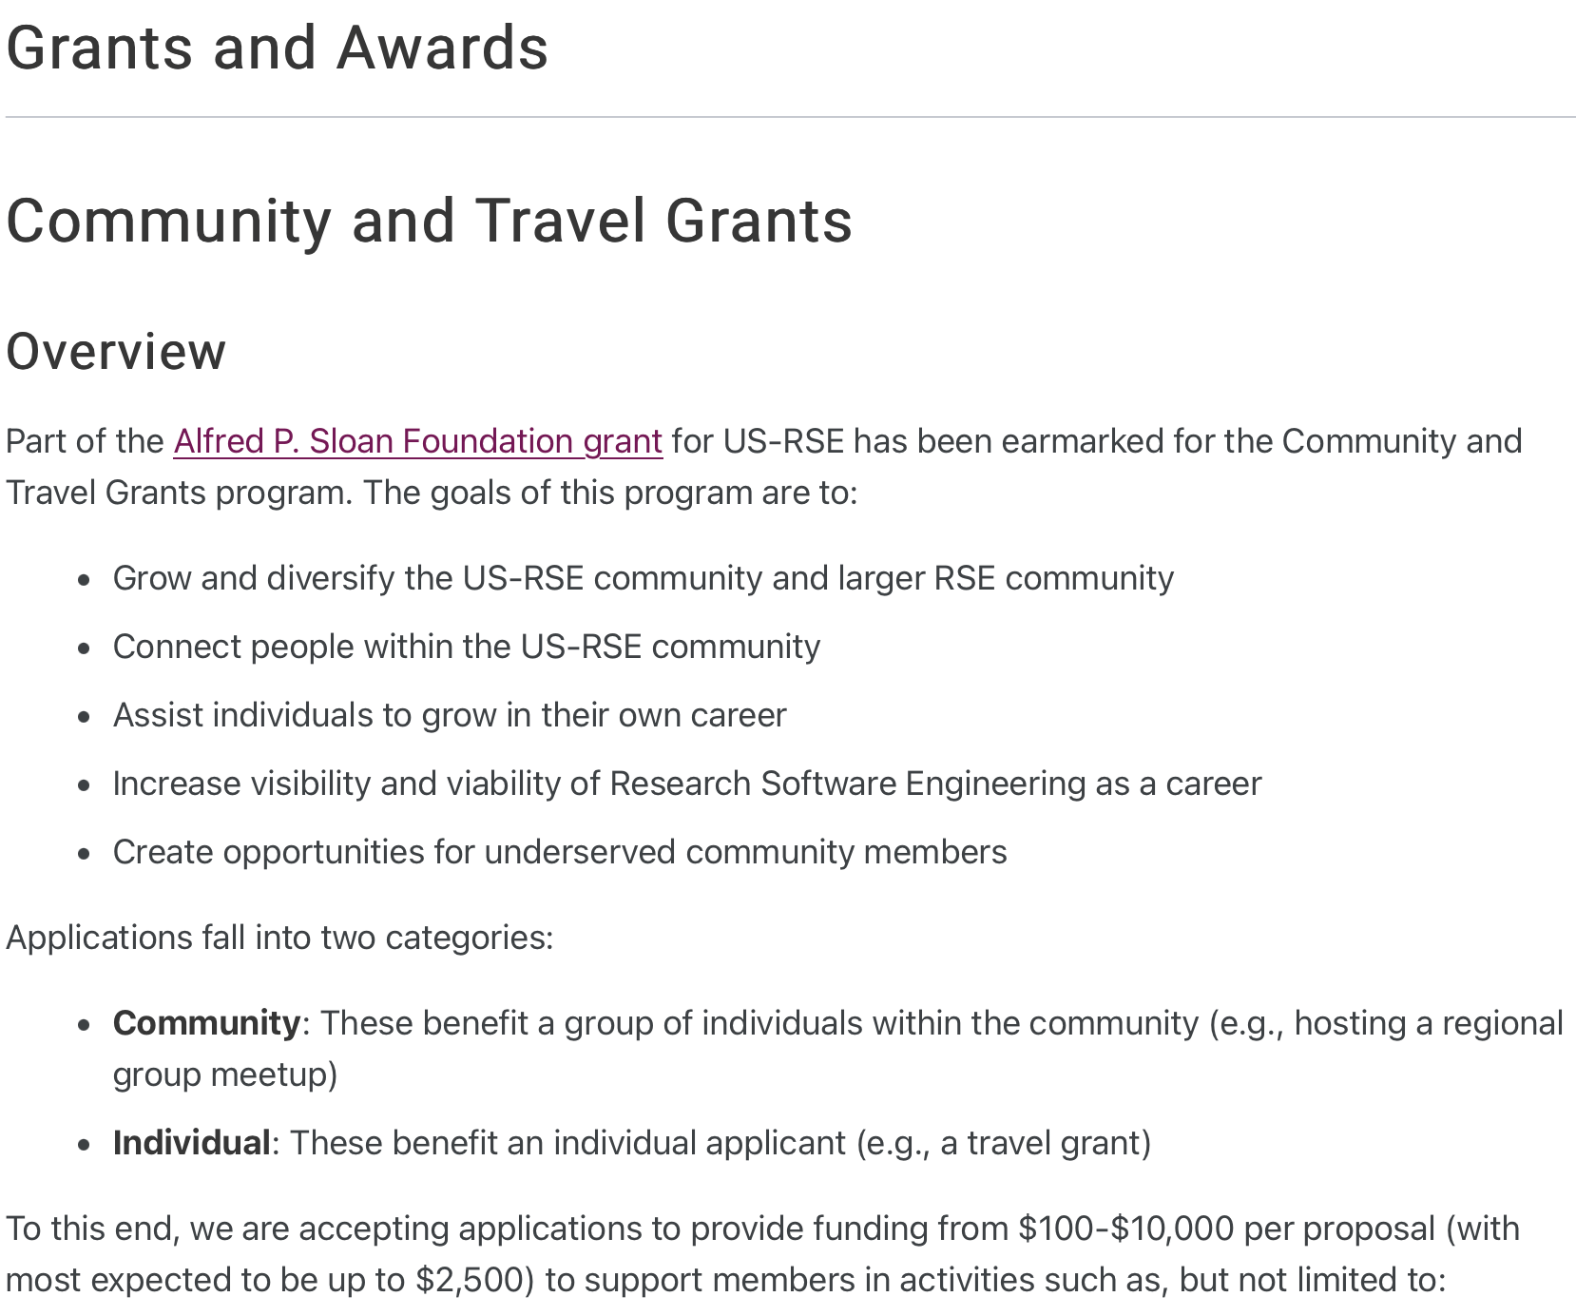This screenshot has width=1576, height=1316.
Task: Select the 'Assist individuals to grow' bullet
Action: (x=449, y=715)
